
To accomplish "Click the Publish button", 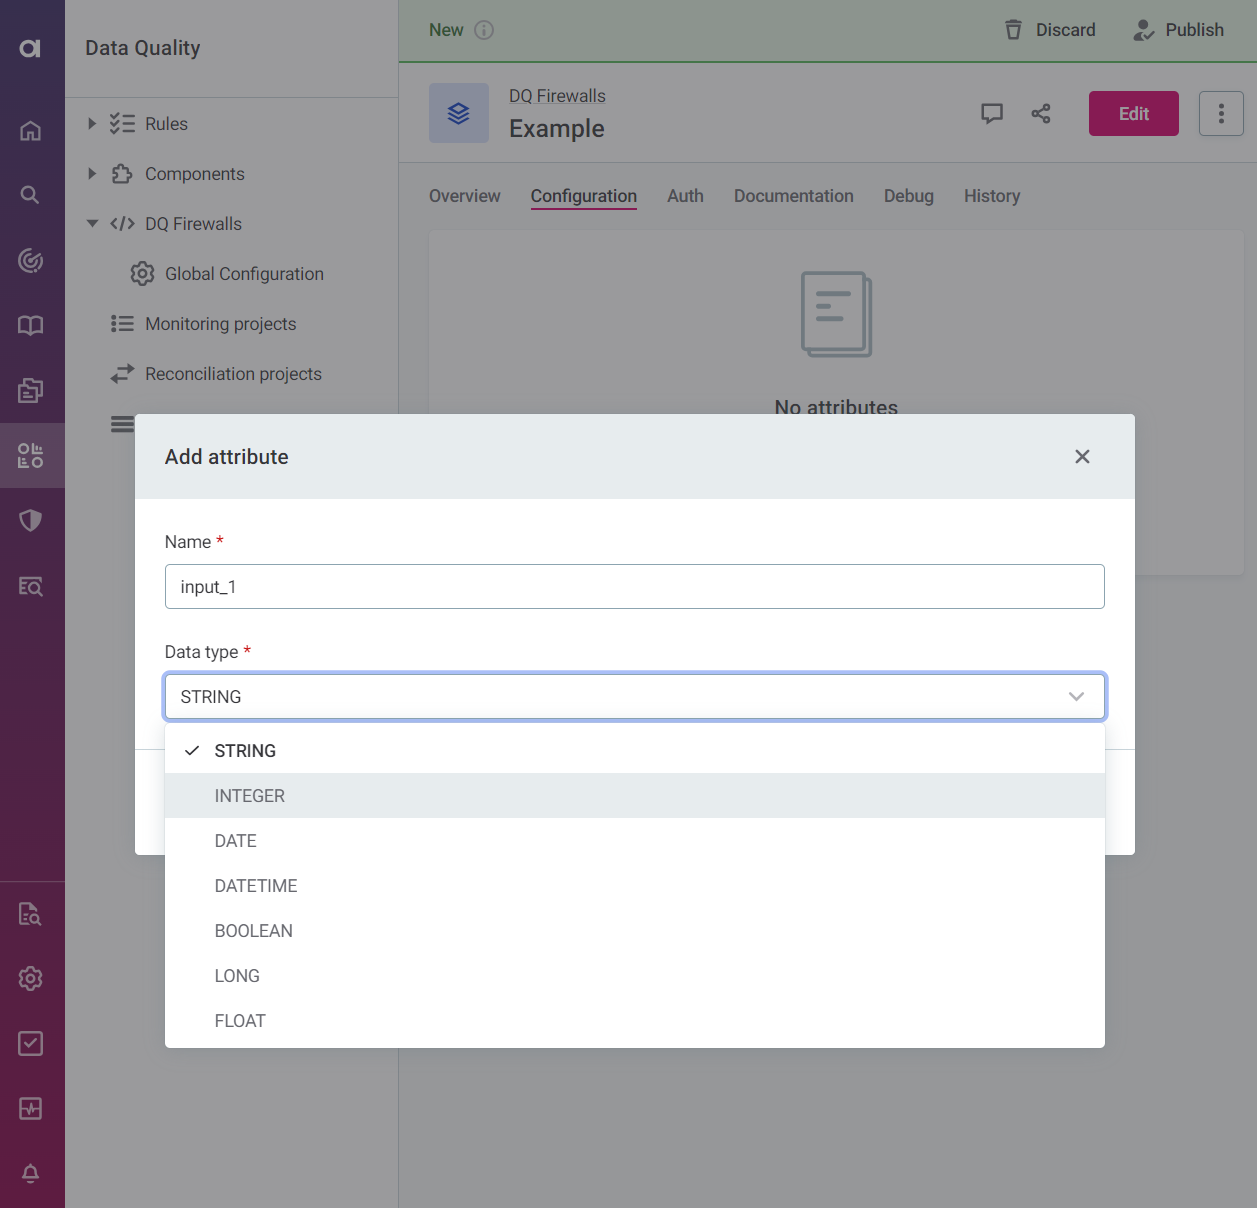I will pos(1179,29).
